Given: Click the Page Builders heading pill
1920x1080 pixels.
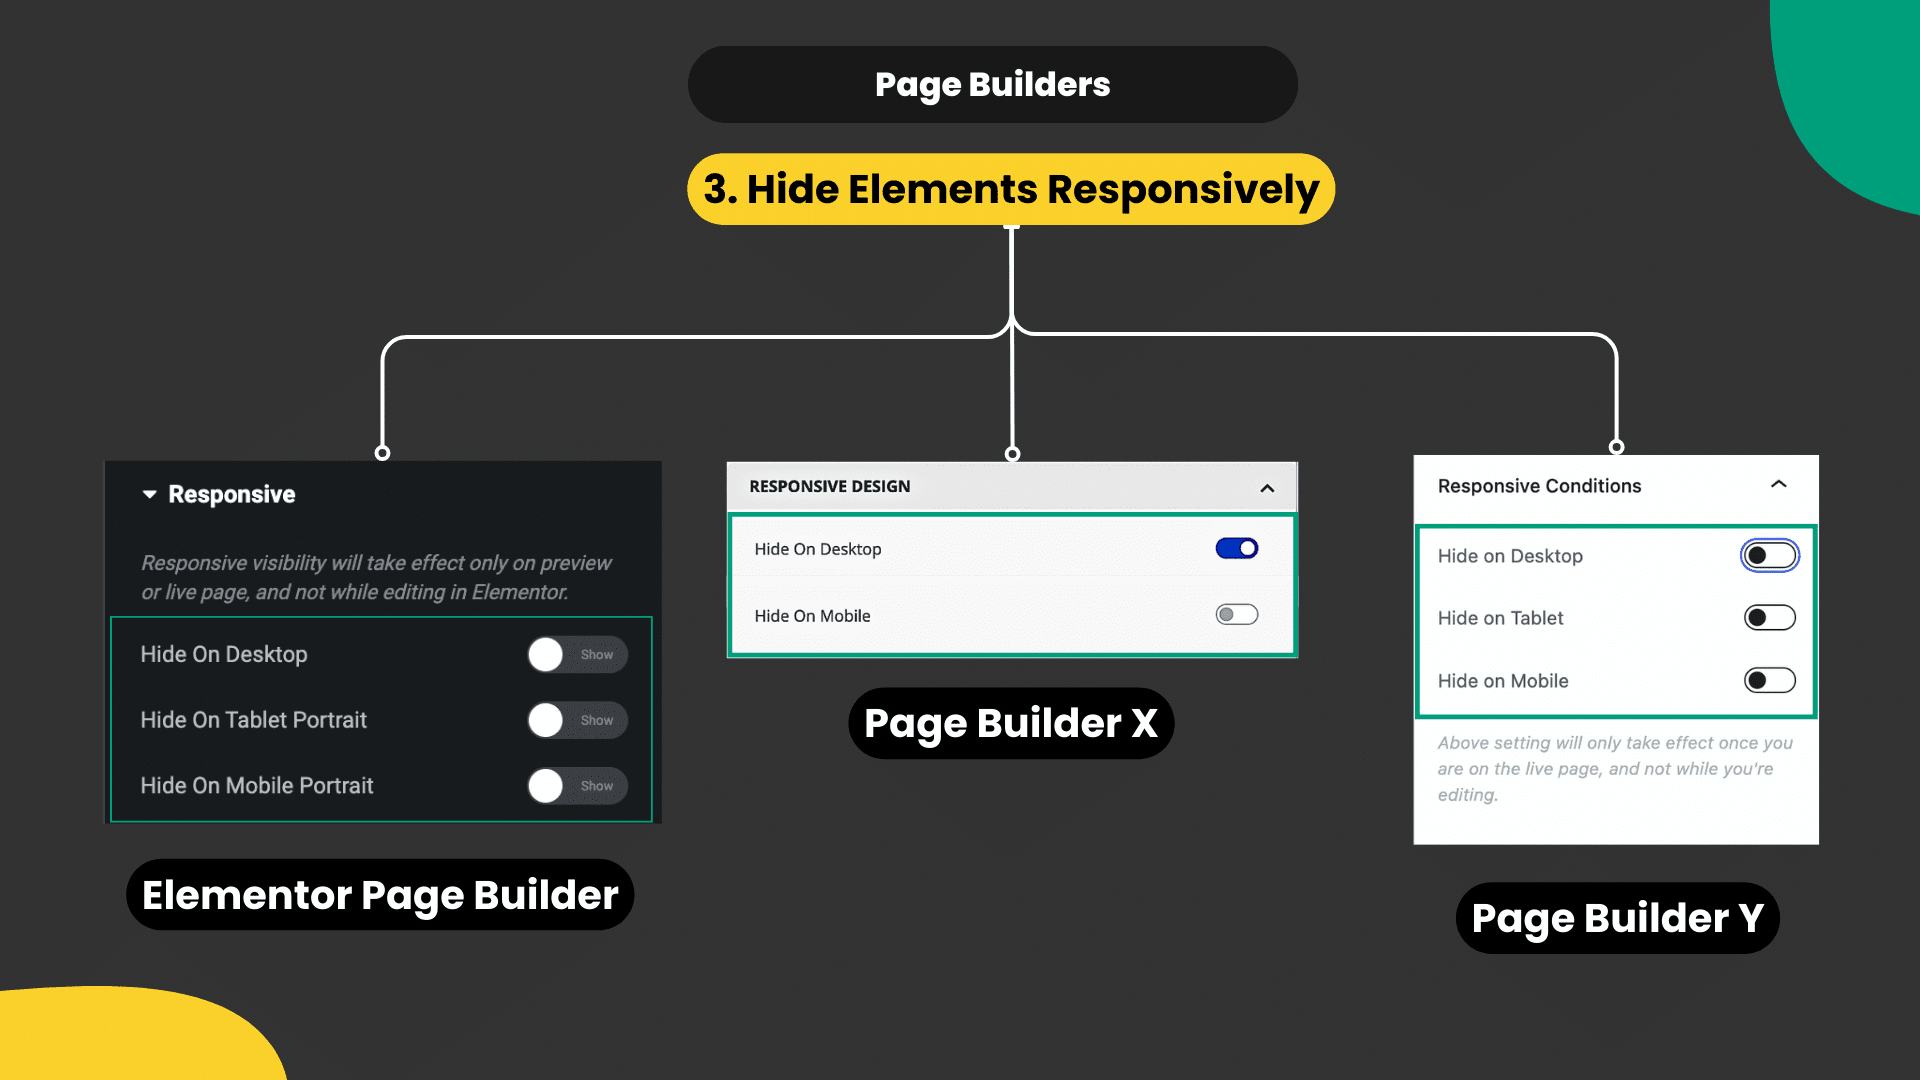Looking at the screenshot, I should coord(992,85).
